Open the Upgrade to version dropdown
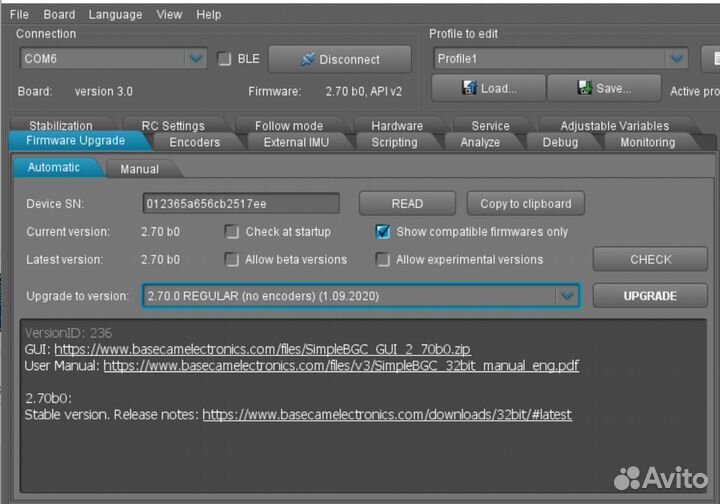 [567, 296]
